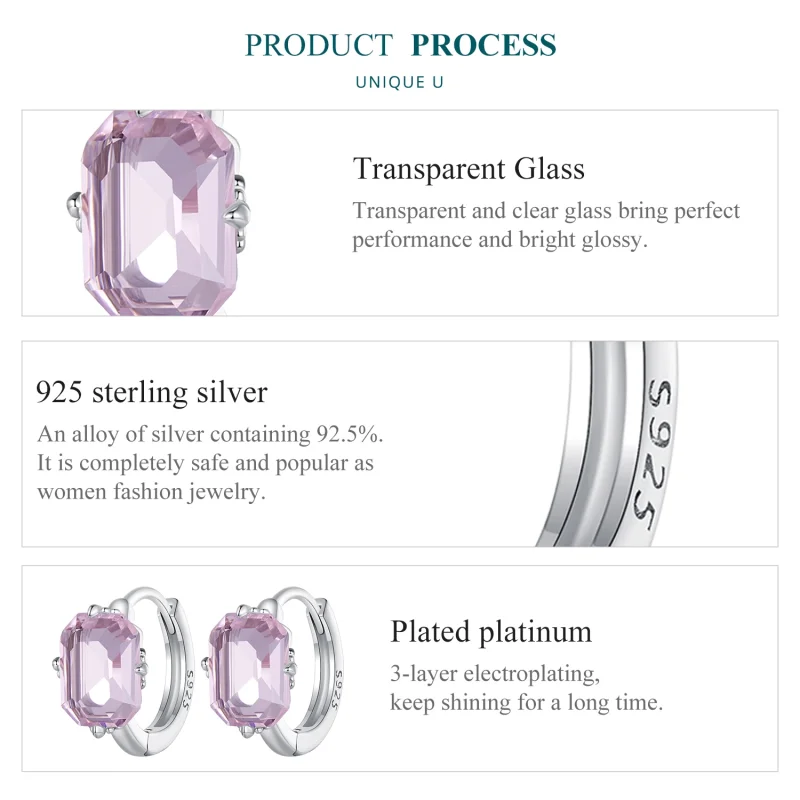The height and width of the screenshot is (800, 800).
Task: Click the bold word PROCESS in the title
Action: point(483,45)
